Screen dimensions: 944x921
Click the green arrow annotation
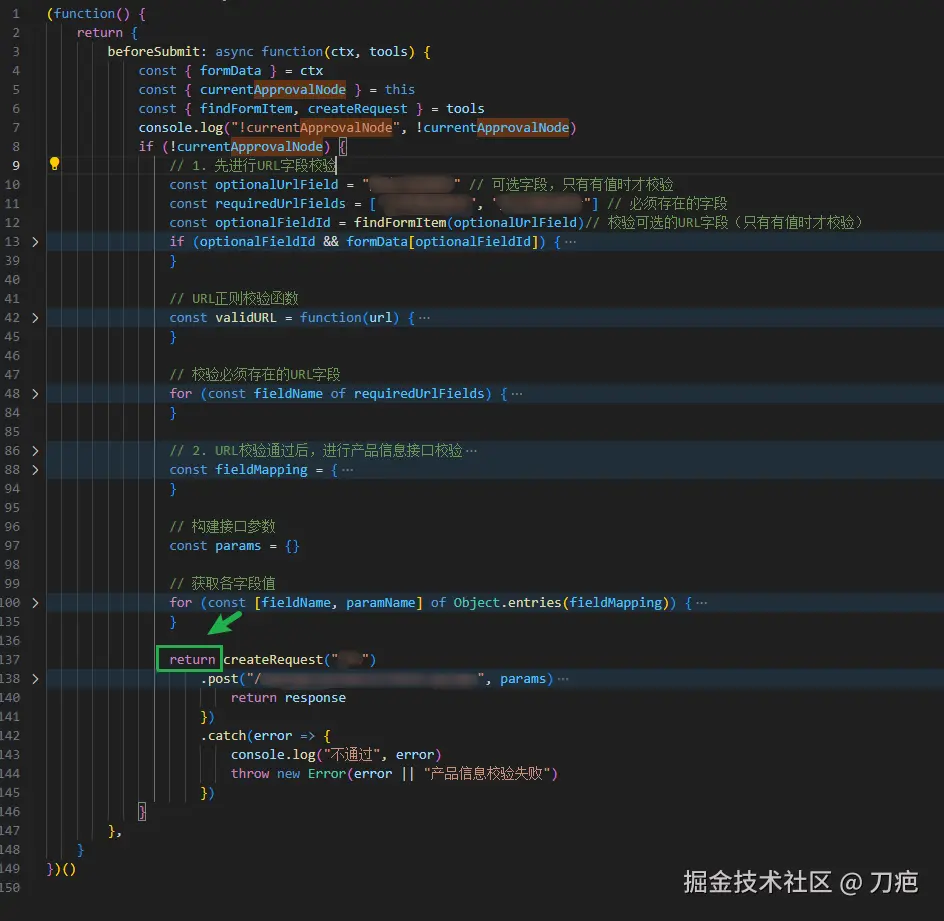click(x=223, y=624)
